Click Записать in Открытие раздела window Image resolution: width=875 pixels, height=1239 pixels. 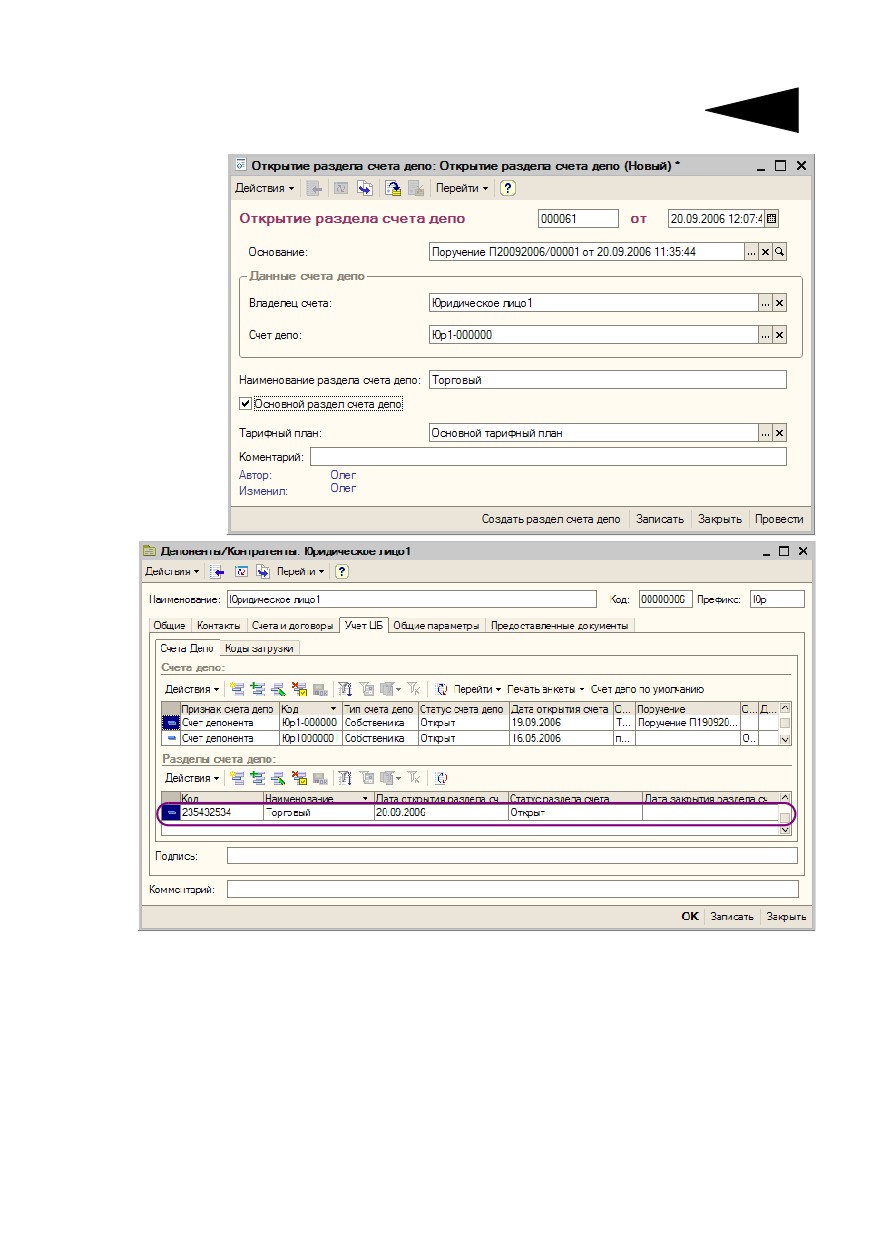660,519
